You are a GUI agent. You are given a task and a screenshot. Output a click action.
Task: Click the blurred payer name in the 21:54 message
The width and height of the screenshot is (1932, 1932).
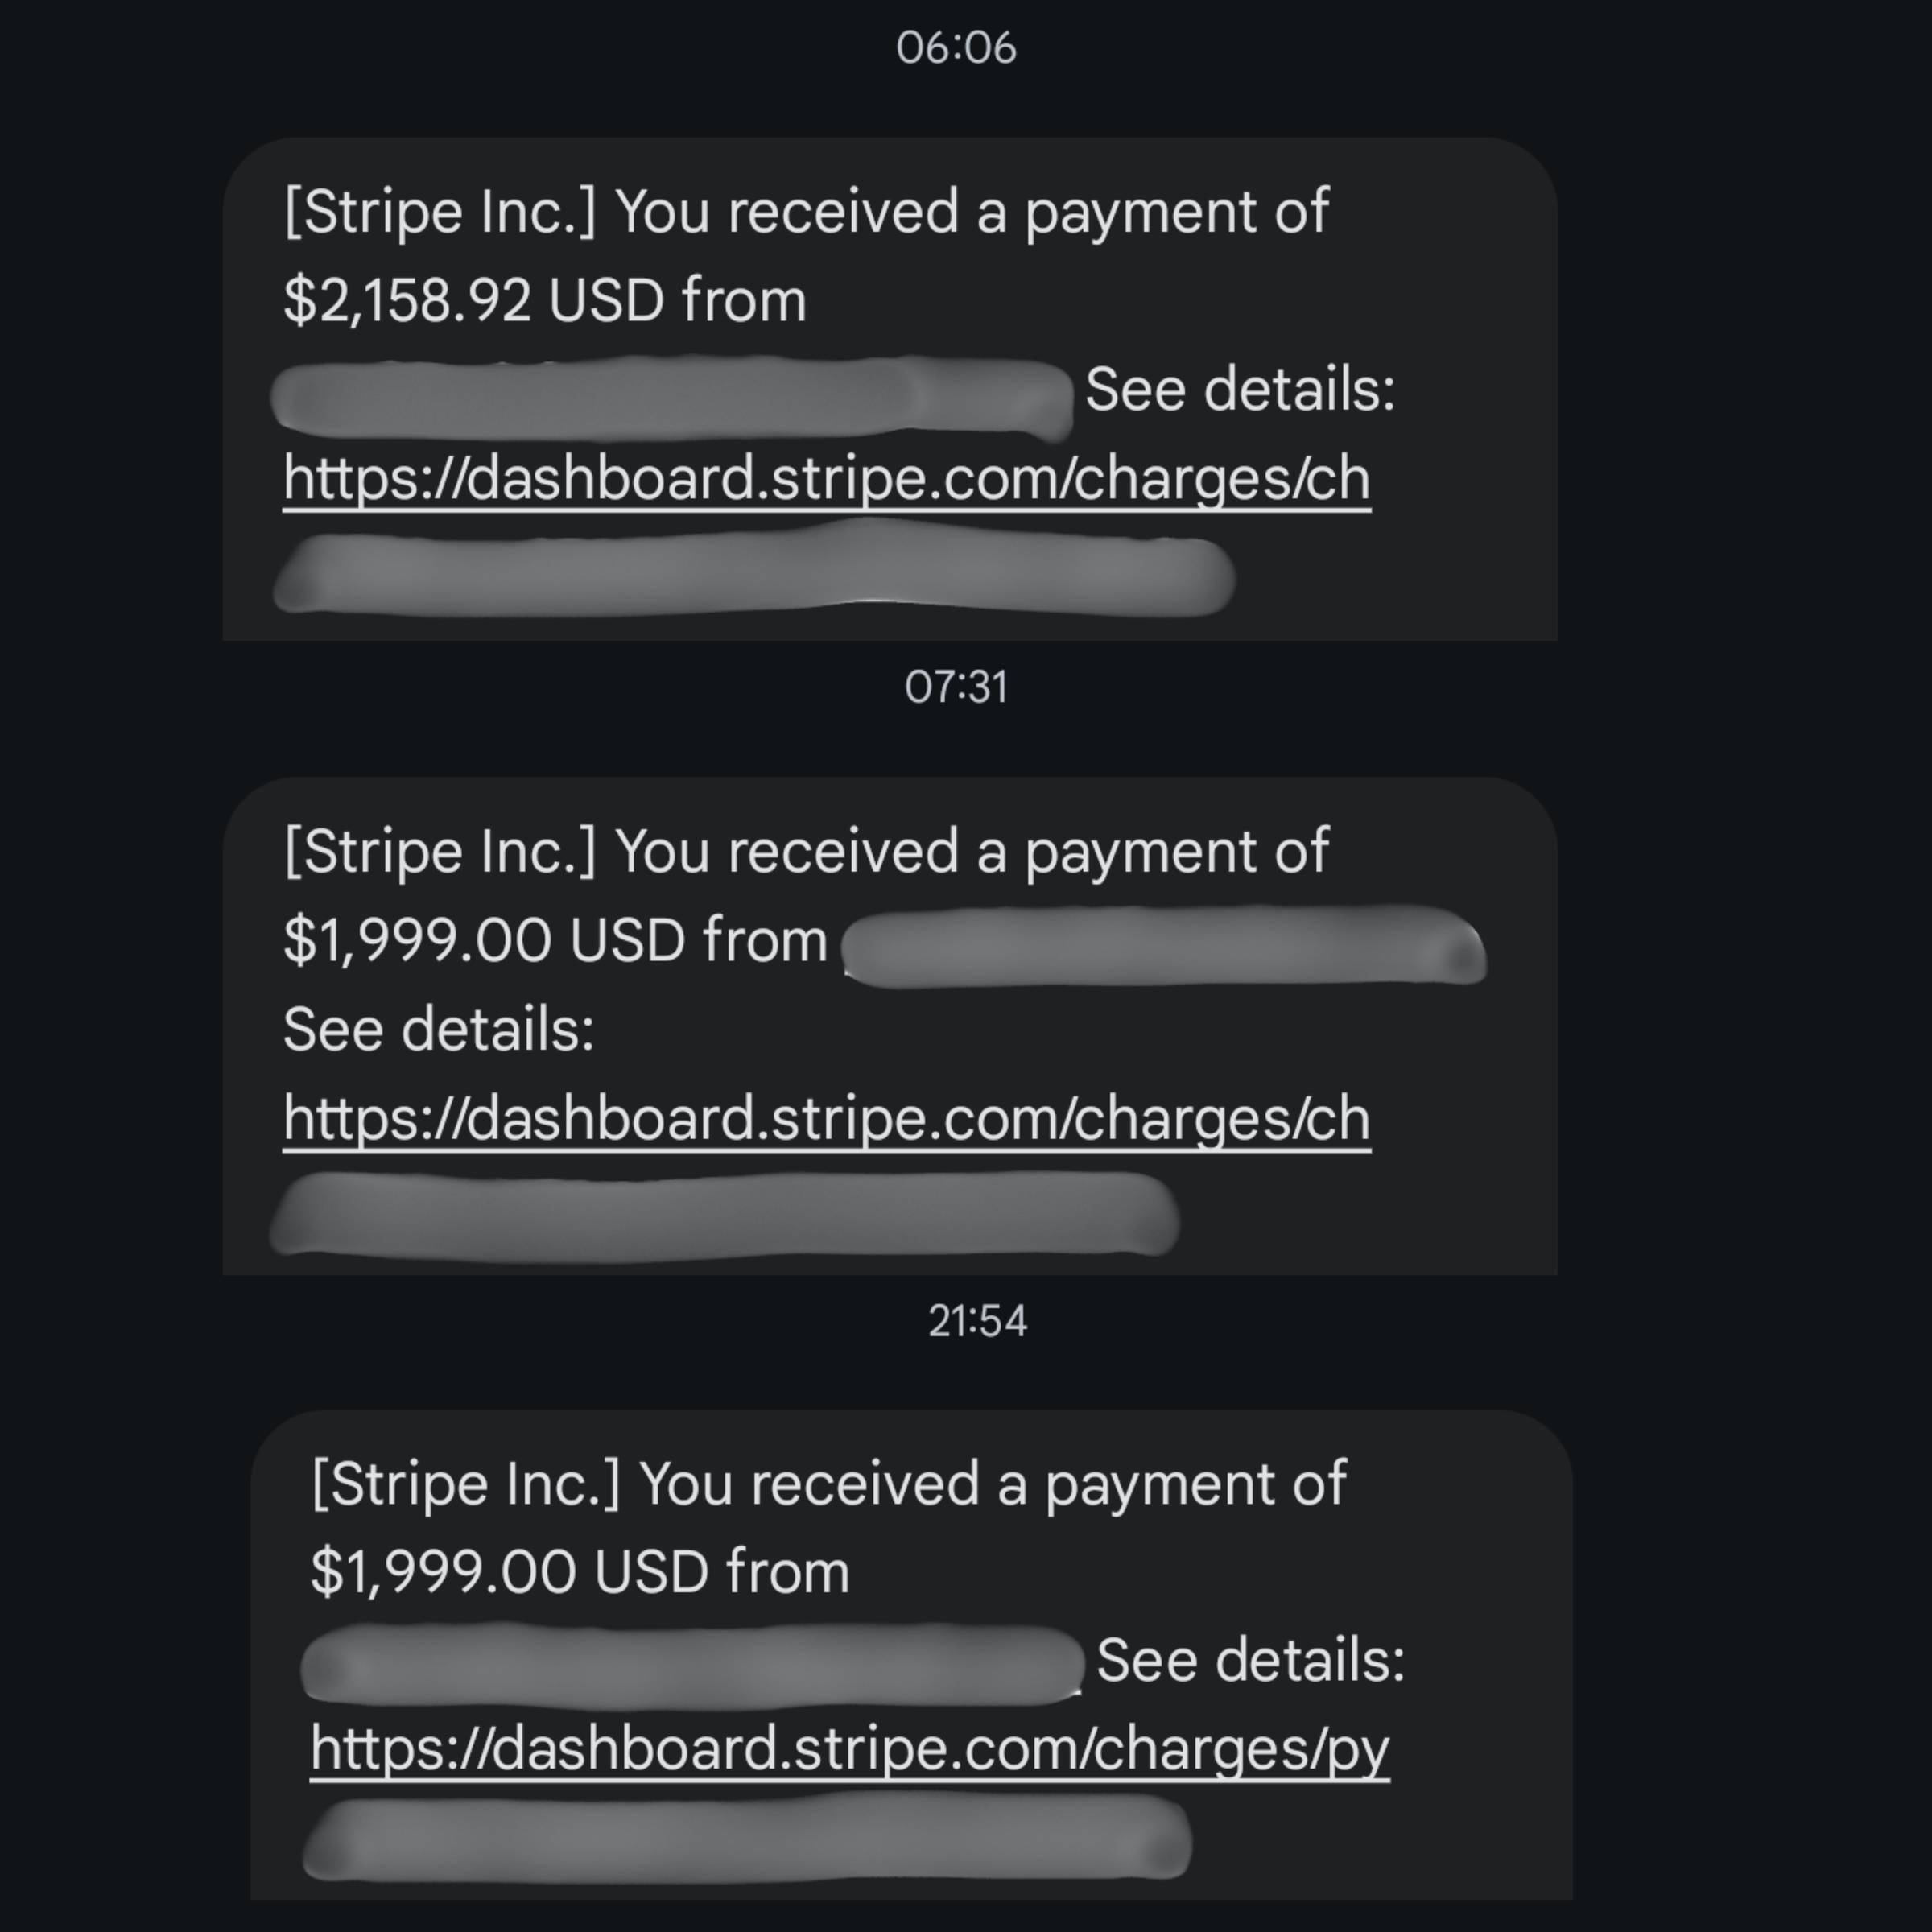pos(691,1664)
